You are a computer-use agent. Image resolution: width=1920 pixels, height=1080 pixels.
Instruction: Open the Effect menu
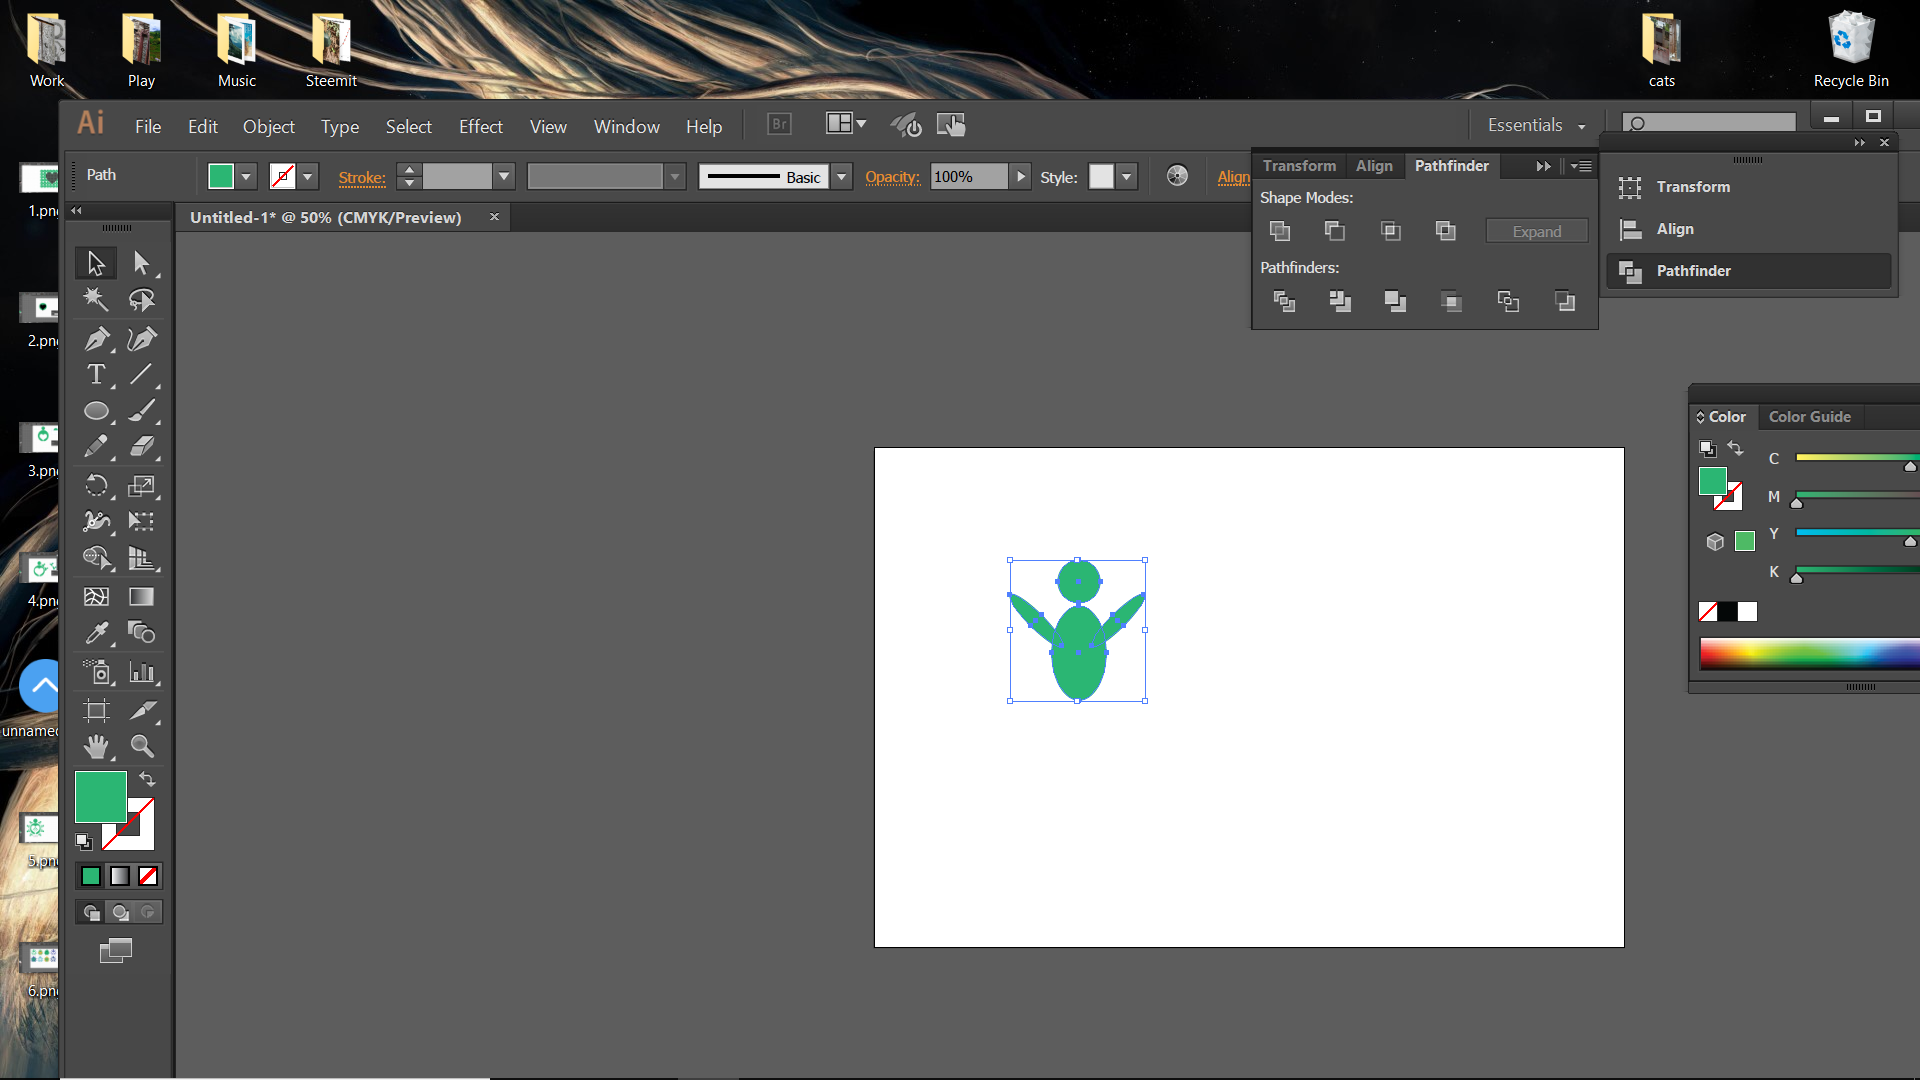click(481, 127)
